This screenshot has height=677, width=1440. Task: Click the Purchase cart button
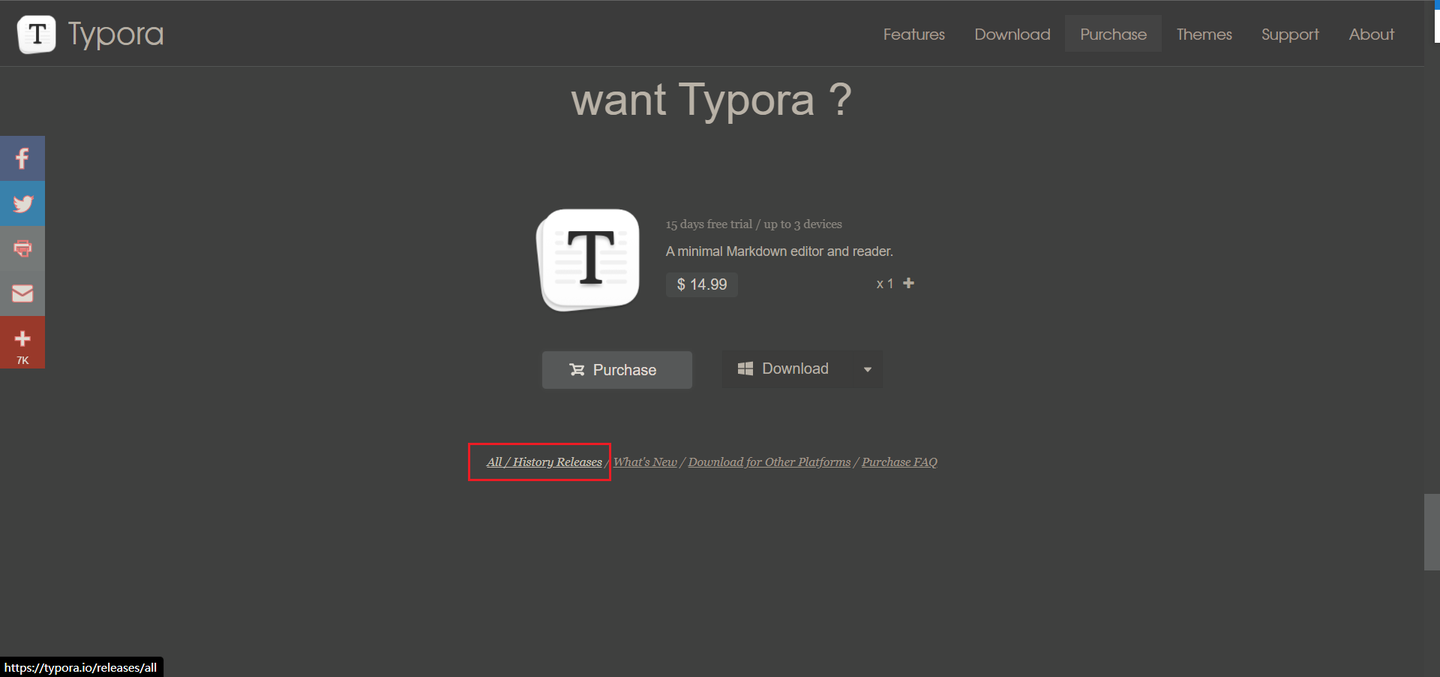[x=617, y=370]
